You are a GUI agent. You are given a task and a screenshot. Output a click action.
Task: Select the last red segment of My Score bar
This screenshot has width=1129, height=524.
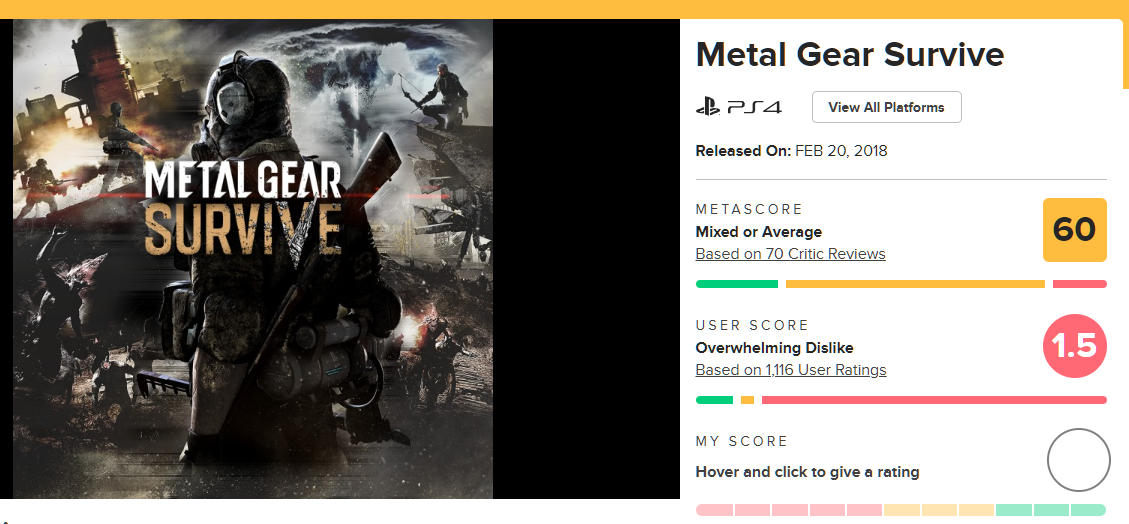point(864,510)
